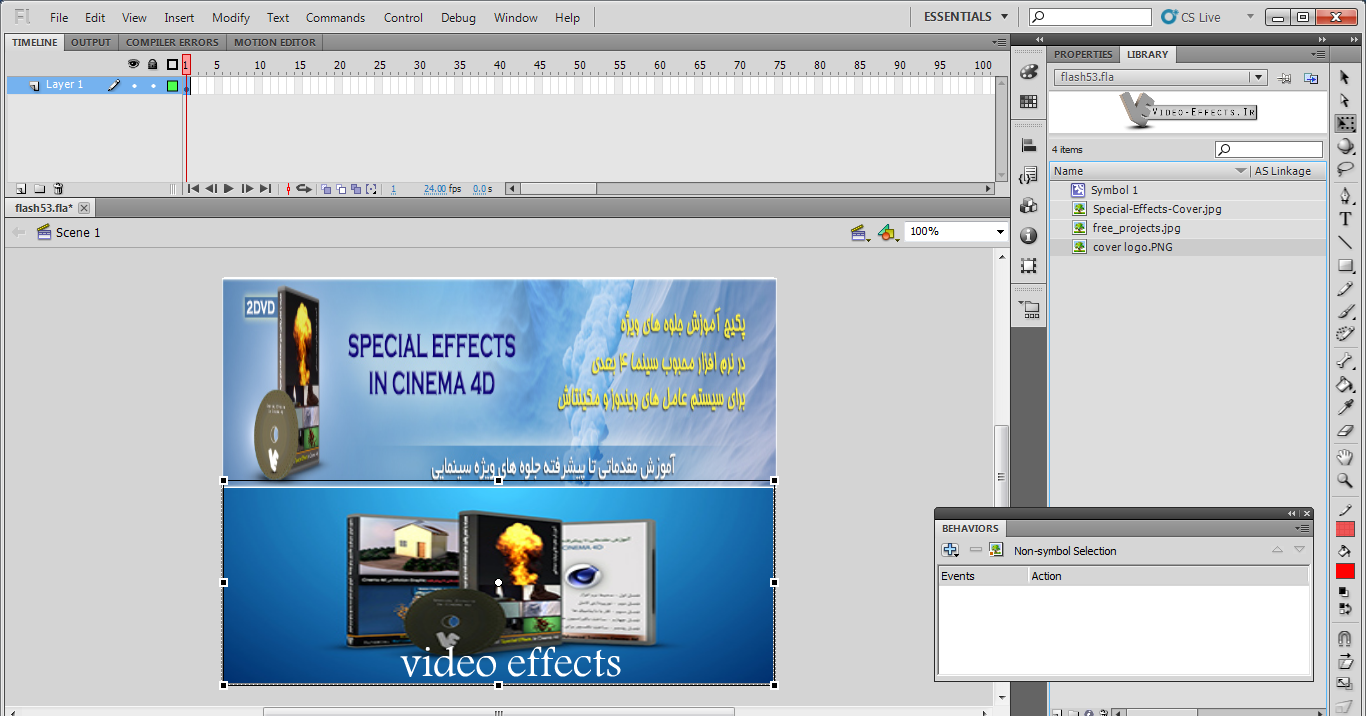Pick the Lasso tool

click(x=1345, y=170)
